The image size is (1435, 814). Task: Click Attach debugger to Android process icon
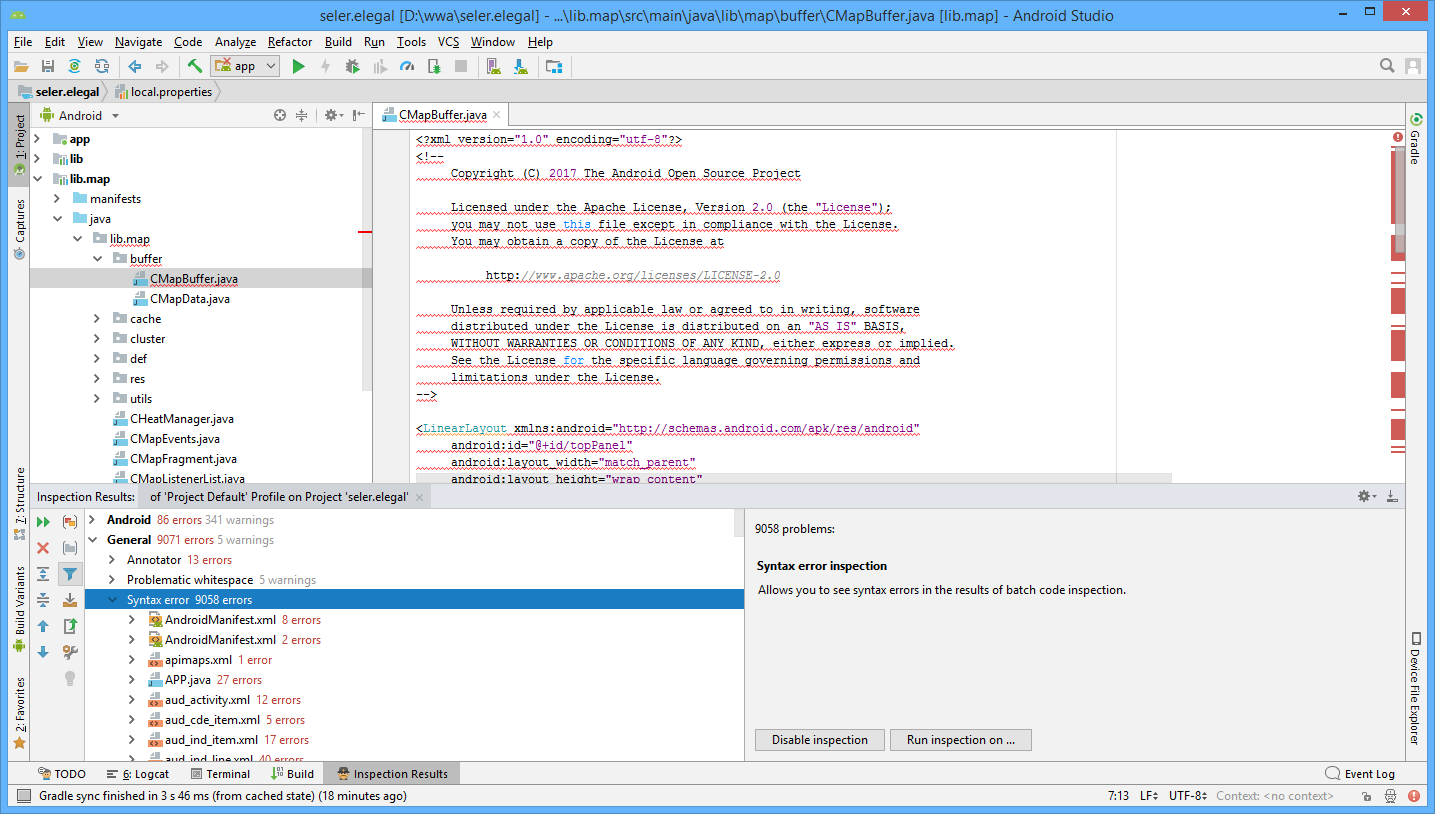[x=434, y=66]
